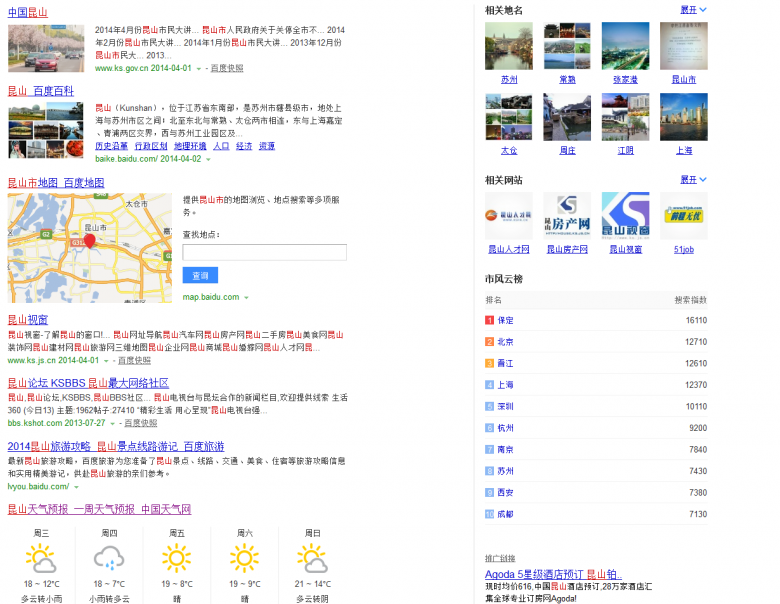
Task: Open the 昆山天气预报 weather result
Action: [x=99, y=509]
